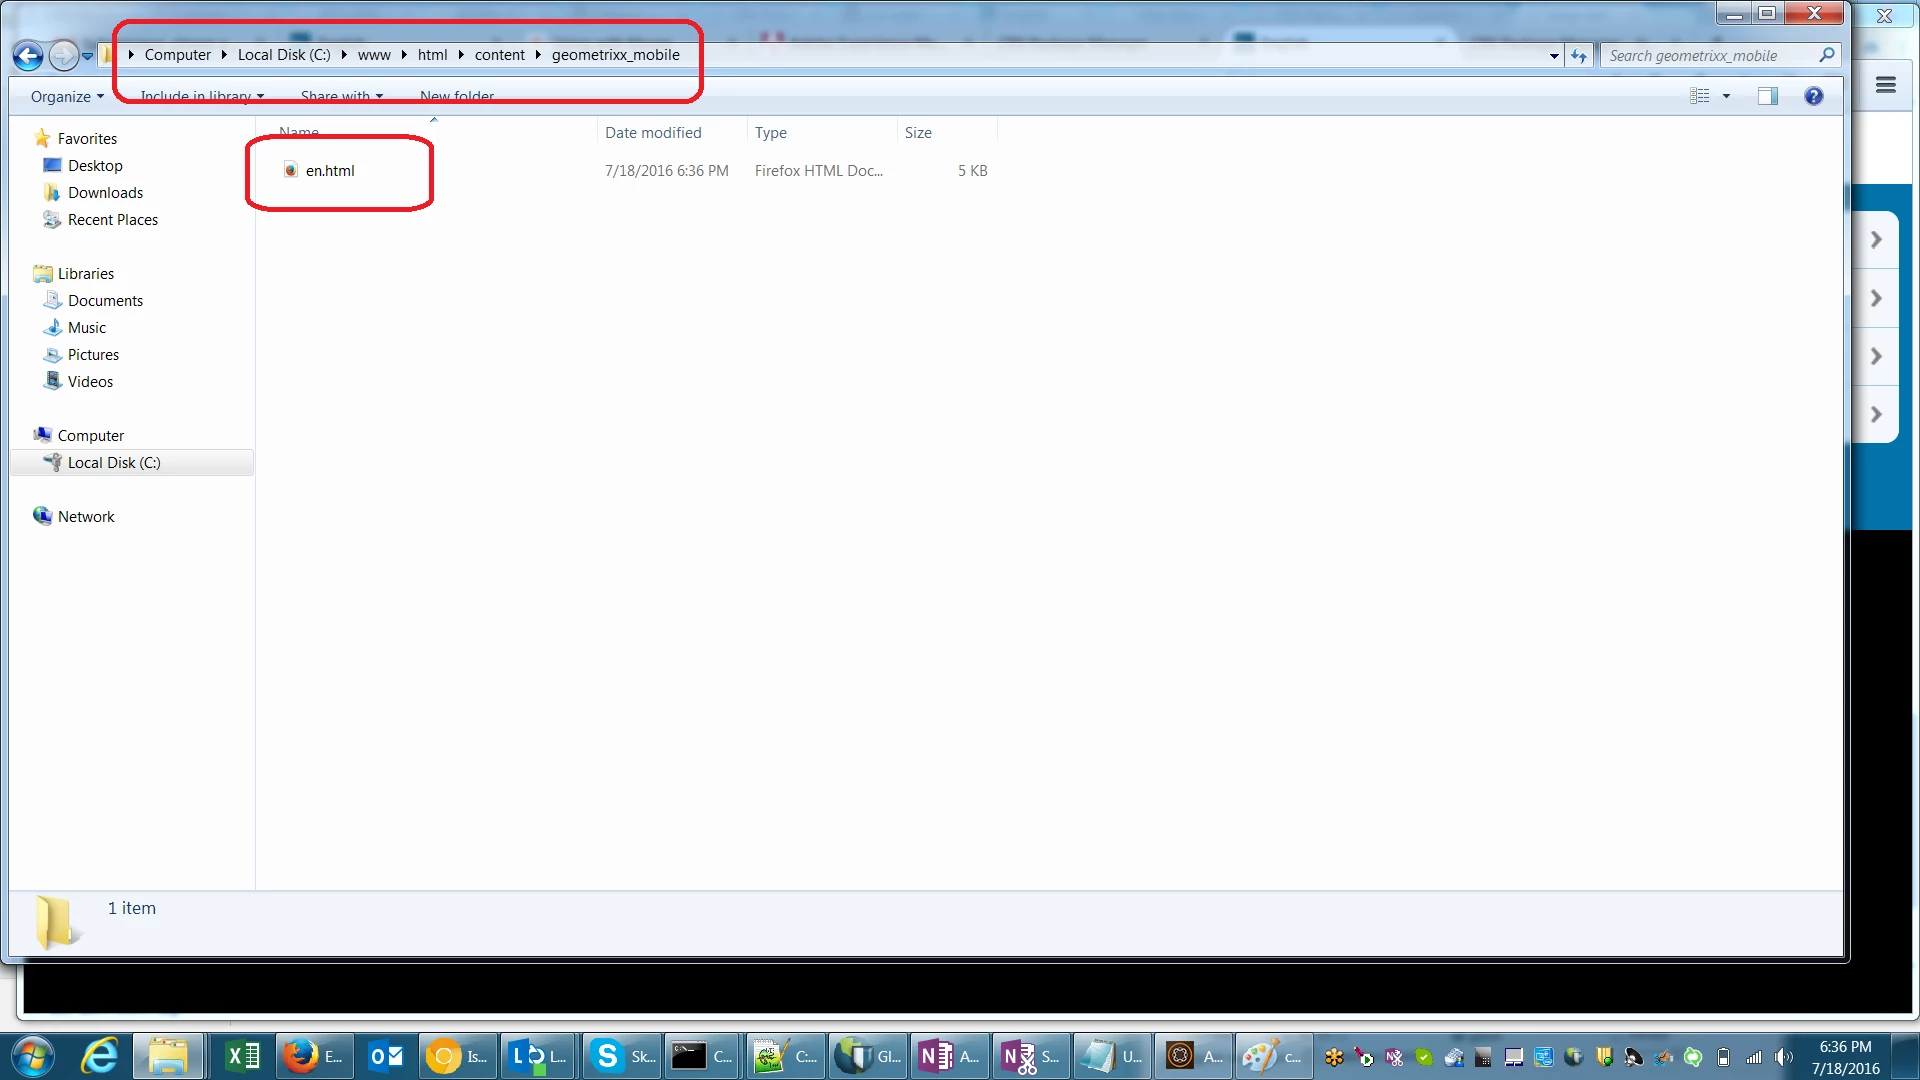Open Excel from the taskbar
1920x1080 pixels.
(242, 1056)
